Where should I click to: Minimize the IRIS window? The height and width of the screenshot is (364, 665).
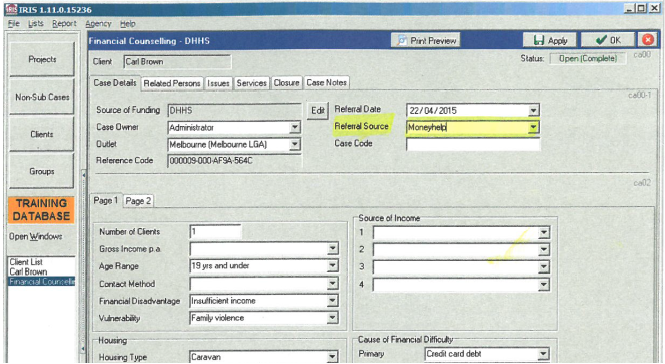tap(629, 8)
